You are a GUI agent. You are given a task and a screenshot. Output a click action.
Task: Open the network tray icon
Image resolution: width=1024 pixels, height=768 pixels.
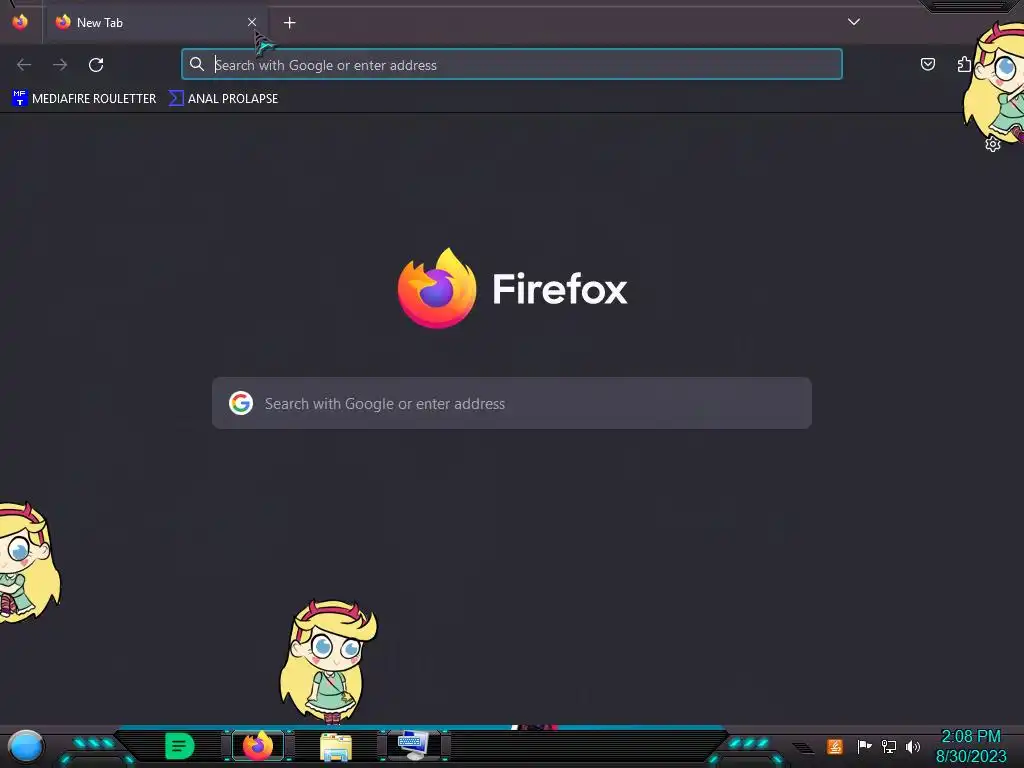click(889, 746)
